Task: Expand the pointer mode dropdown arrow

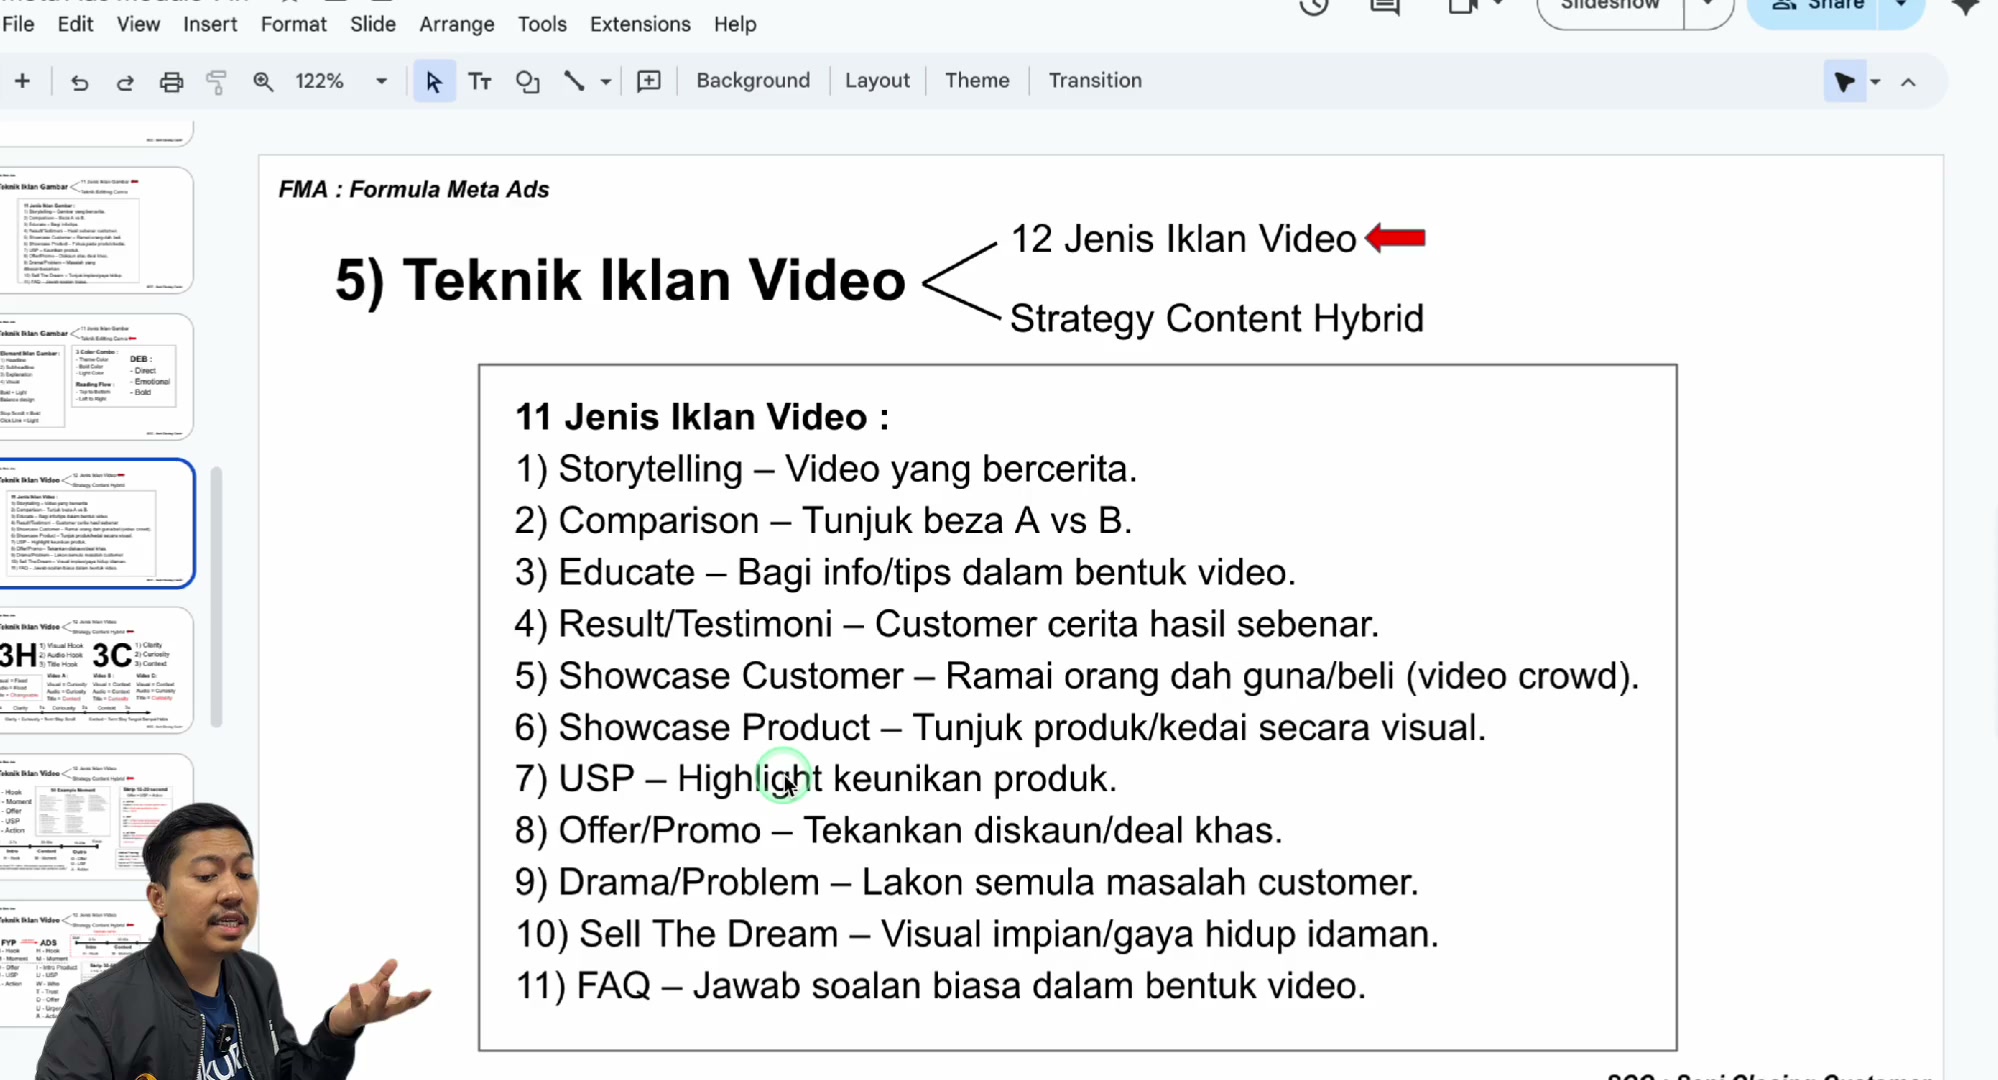Action: tap(1875, 82)
